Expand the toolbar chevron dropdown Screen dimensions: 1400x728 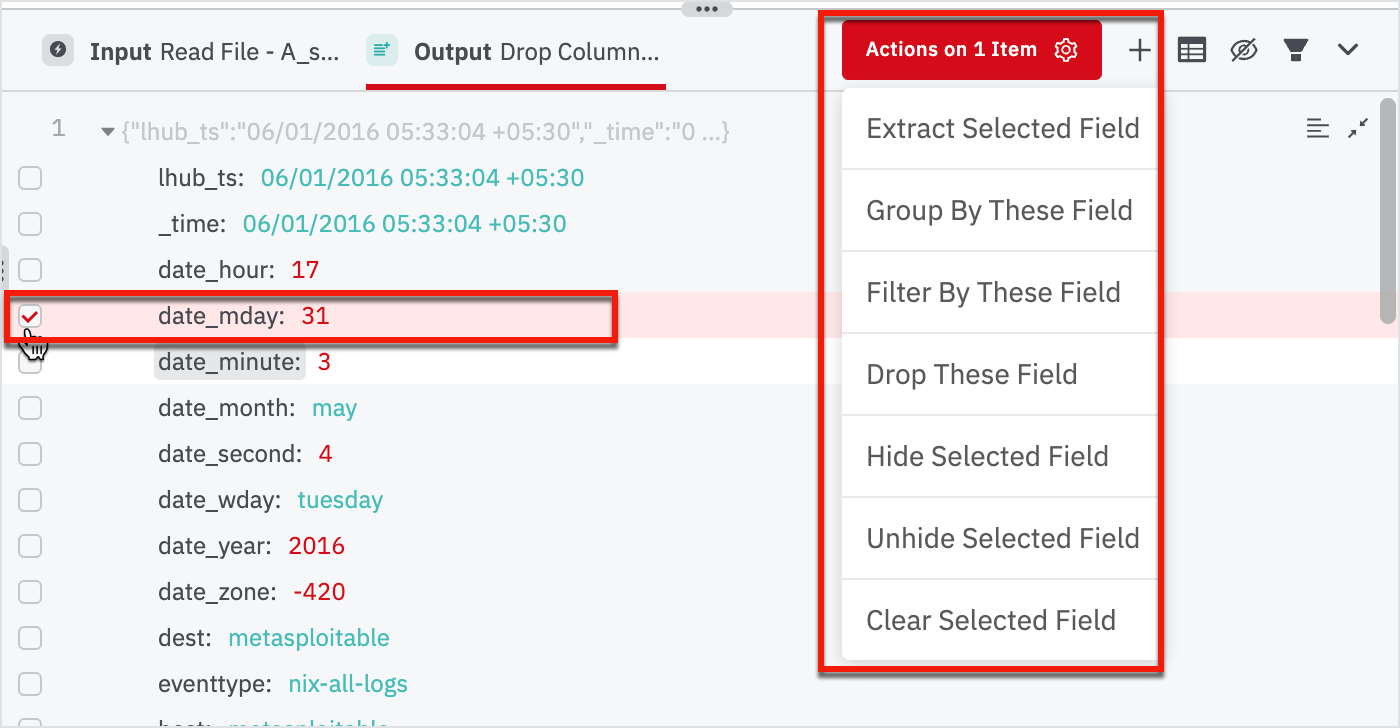click(1348, 50)
